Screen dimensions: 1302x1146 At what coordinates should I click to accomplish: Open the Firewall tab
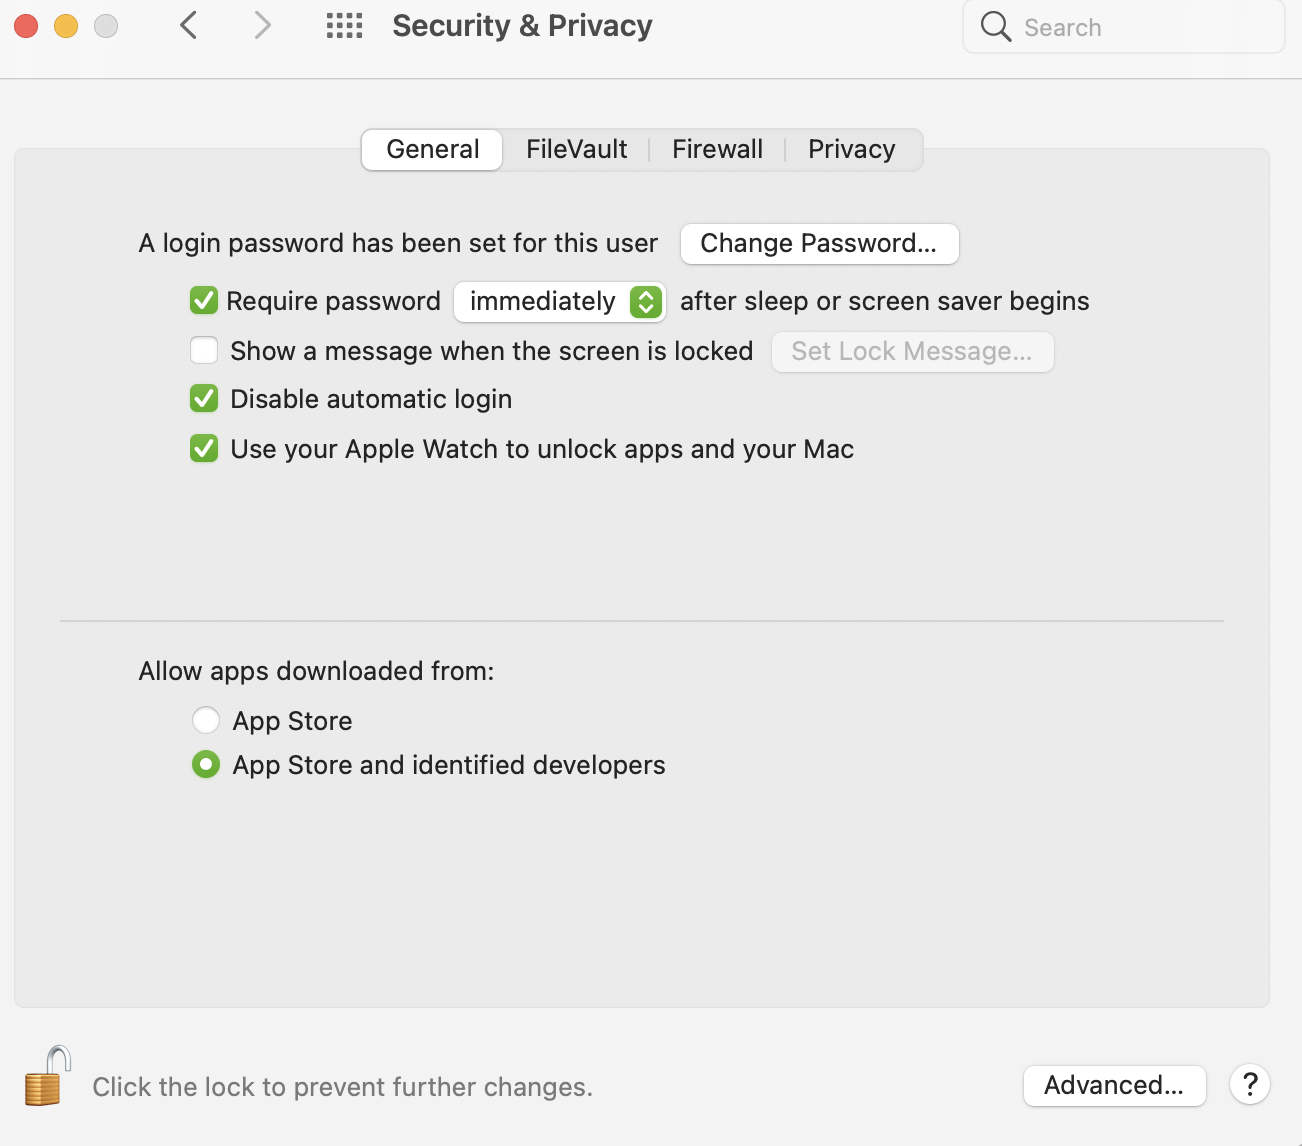click(x=717, y=150)
